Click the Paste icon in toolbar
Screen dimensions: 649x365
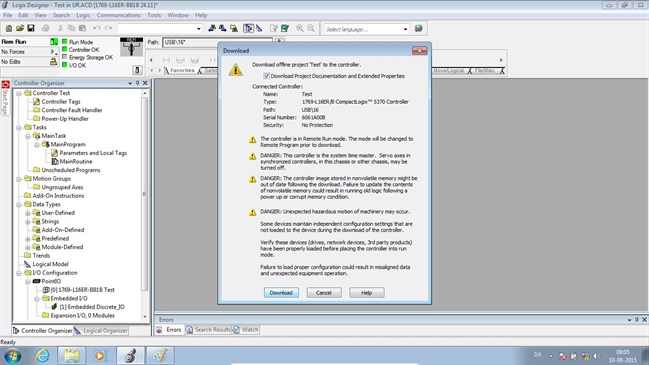tap(82, 29)
